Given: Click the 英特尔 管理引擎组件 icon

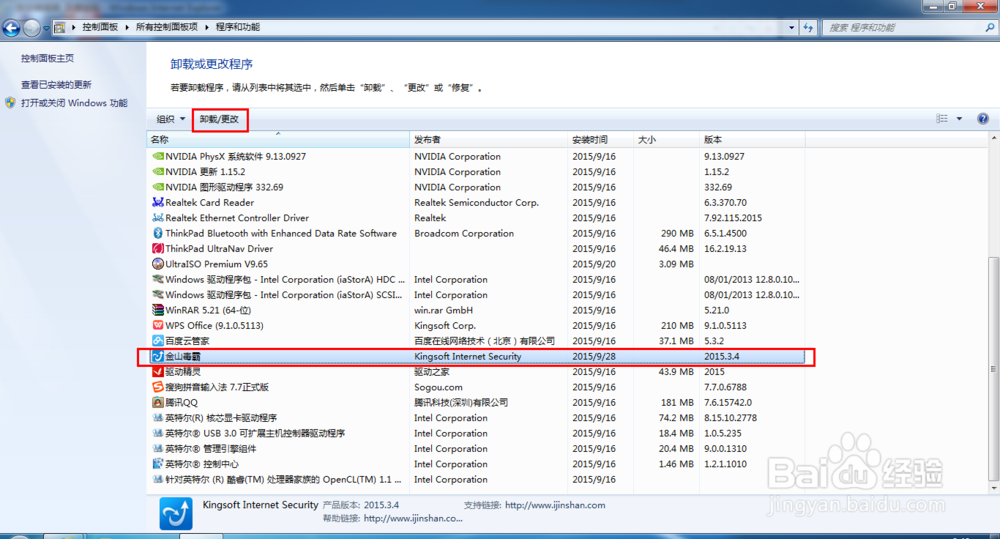Looking at the screenshot, I should pyautogui.click(x=158, y=448).
